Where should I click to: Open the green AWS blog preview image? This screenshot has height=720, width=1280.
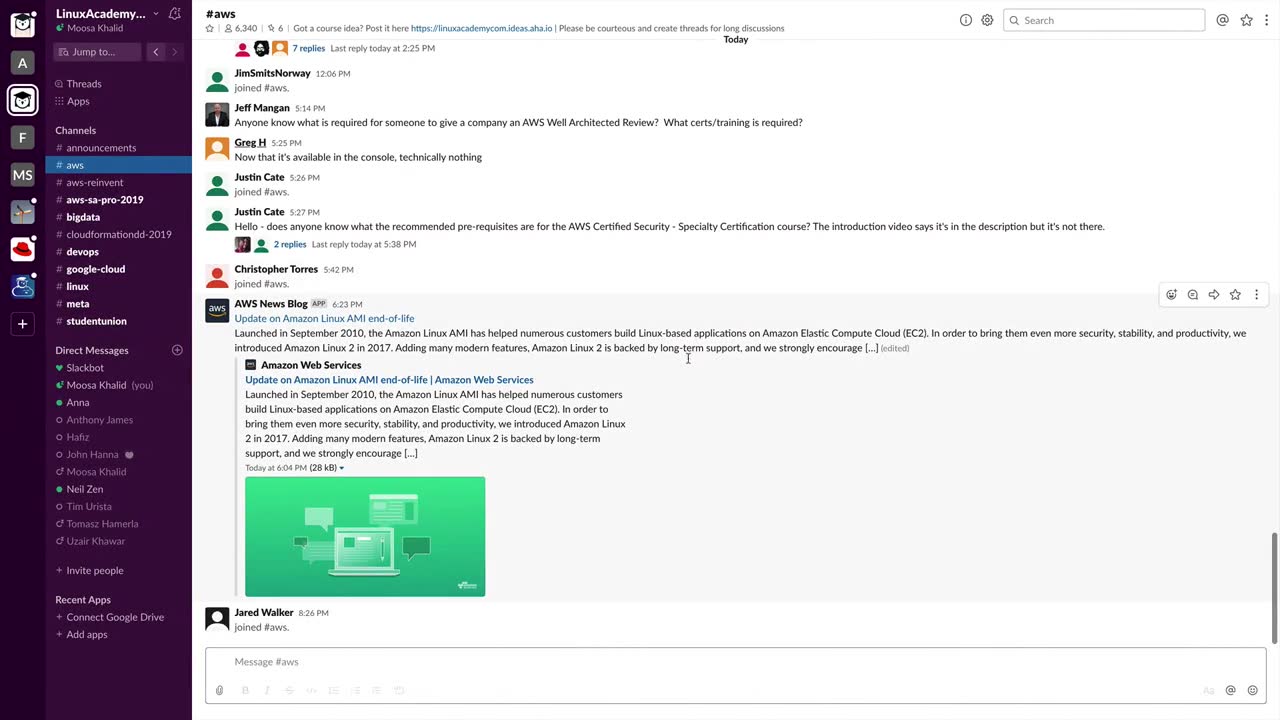pyautogui.click(x=365, y=537)
